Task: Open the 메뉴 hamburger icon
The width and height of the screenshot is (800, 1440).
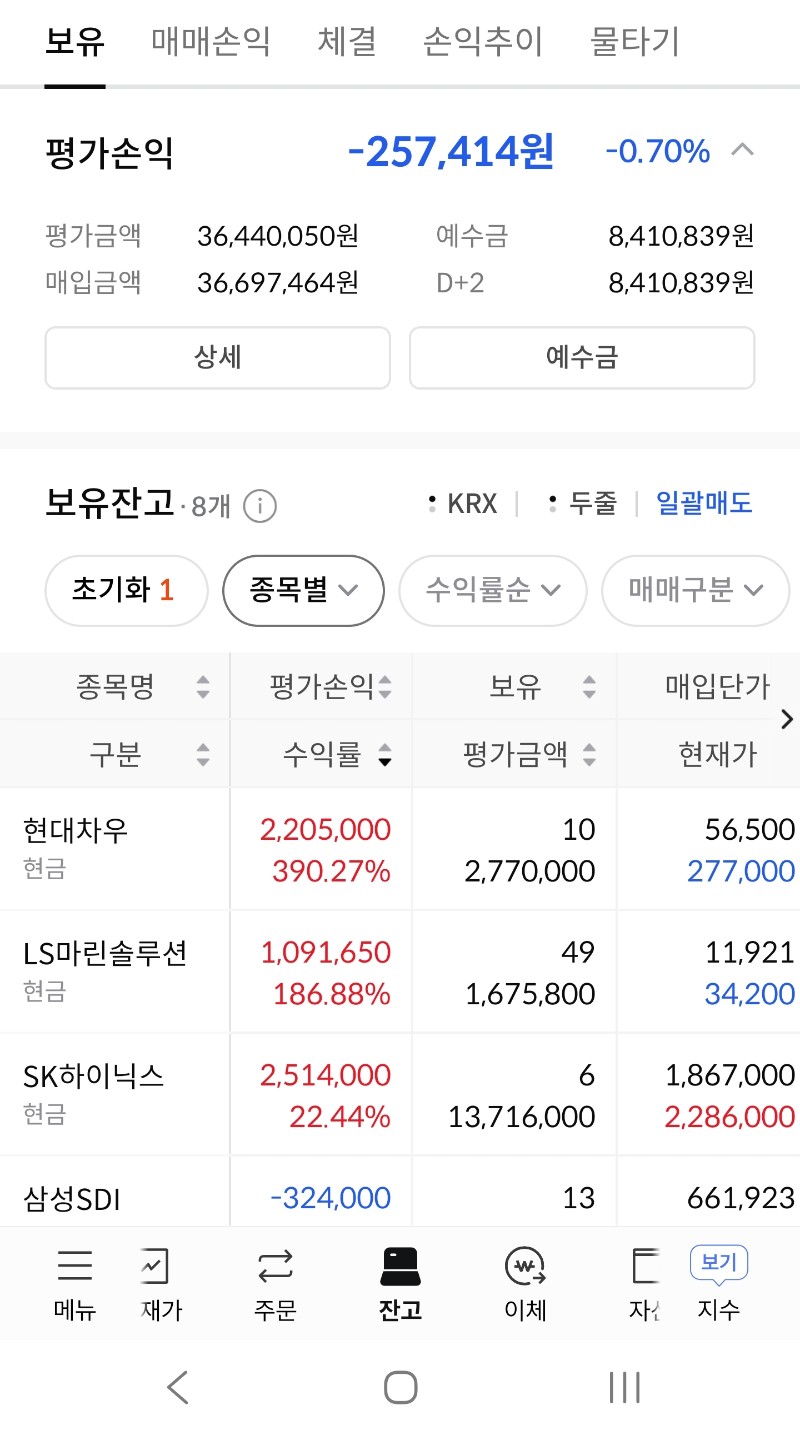Action: [x=75, y=1266]
